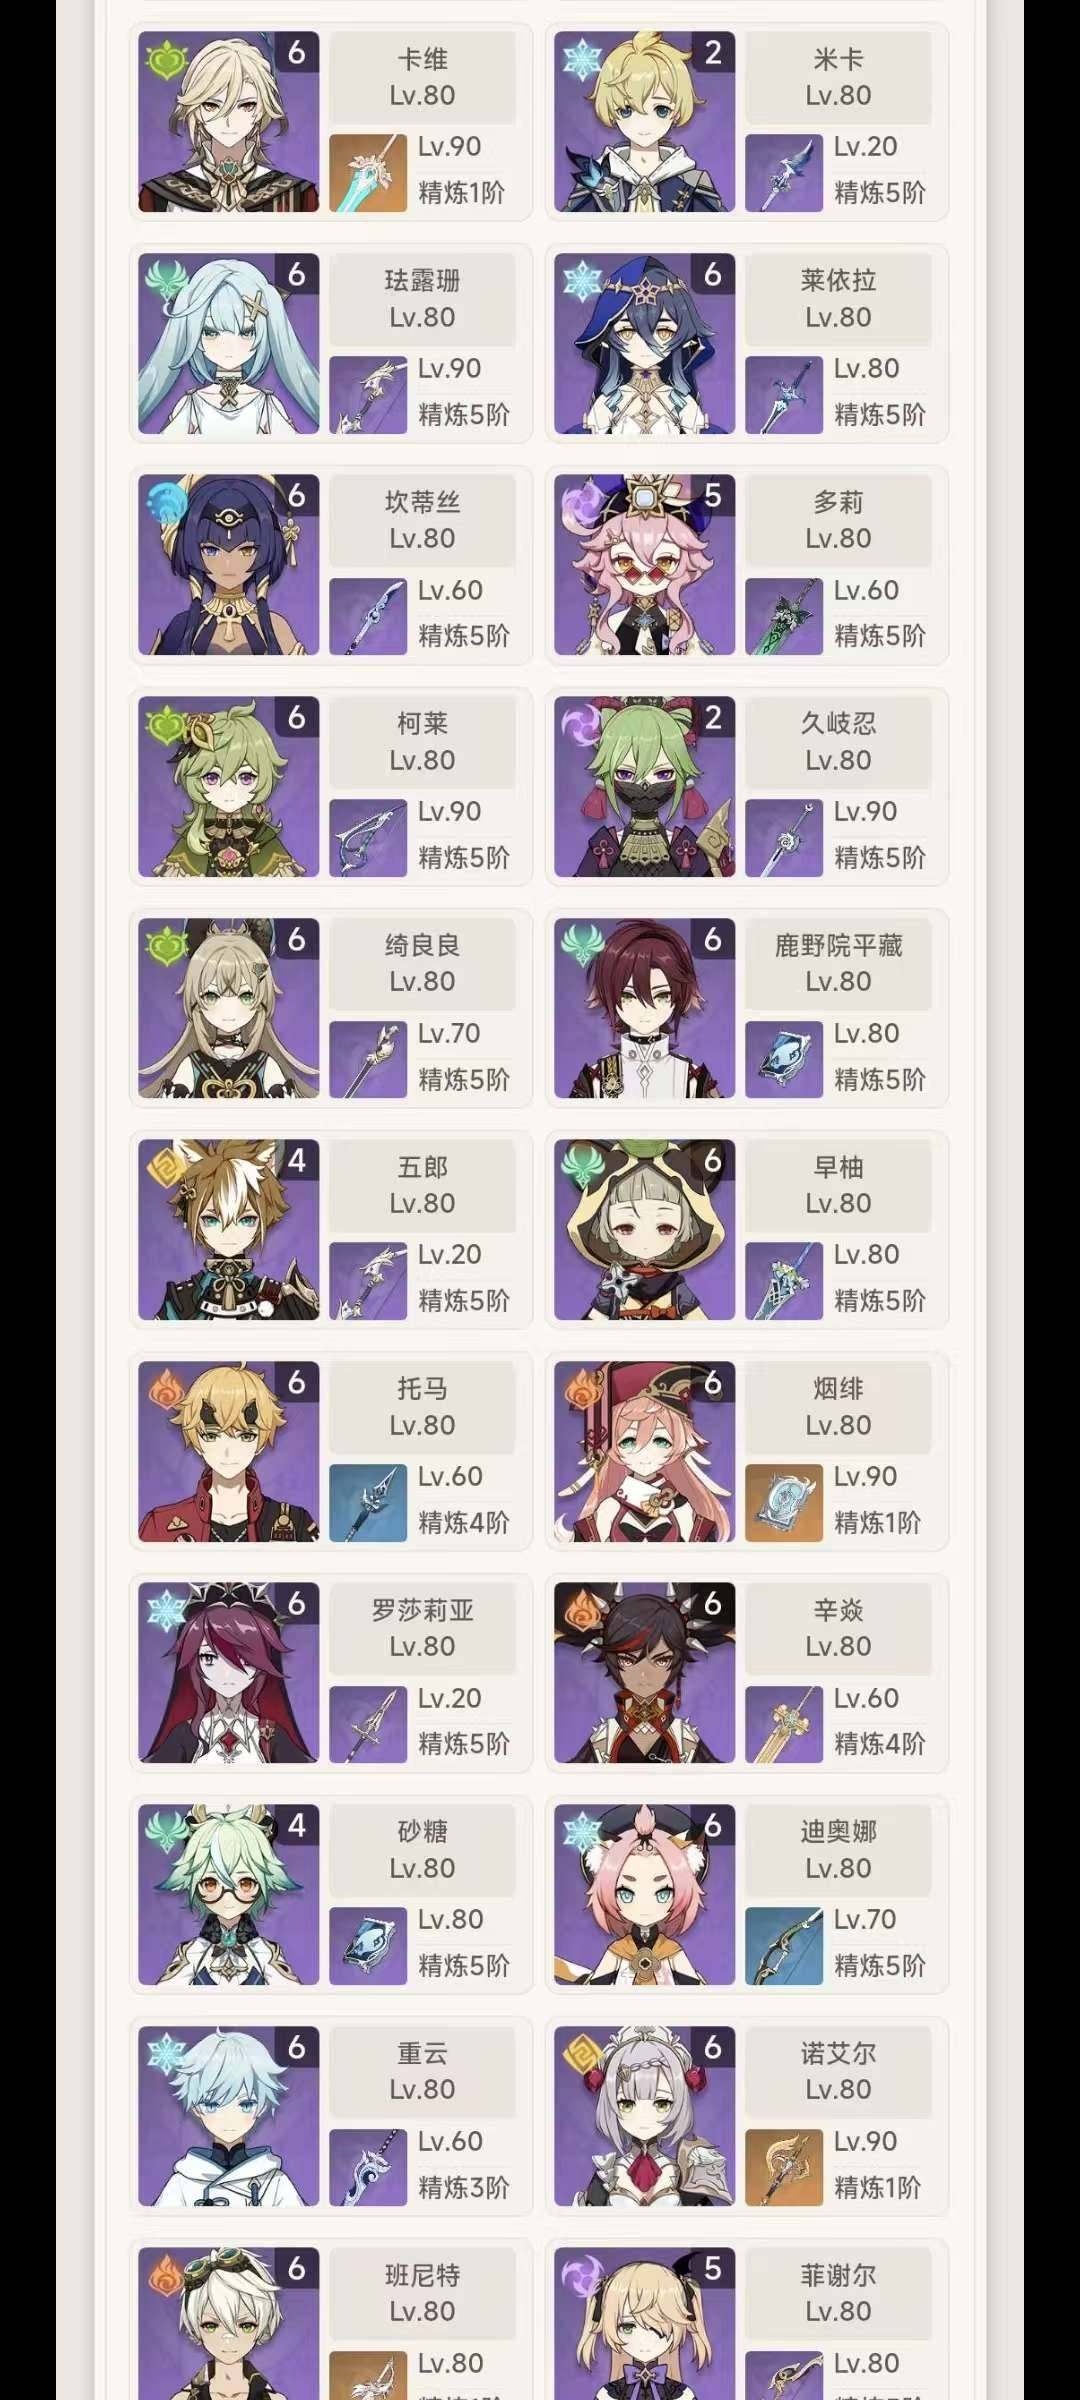Select 砂糖 character portrait
Image resolution: width=1080 pixels, height=2400 pixels.
click(229, 1895)
